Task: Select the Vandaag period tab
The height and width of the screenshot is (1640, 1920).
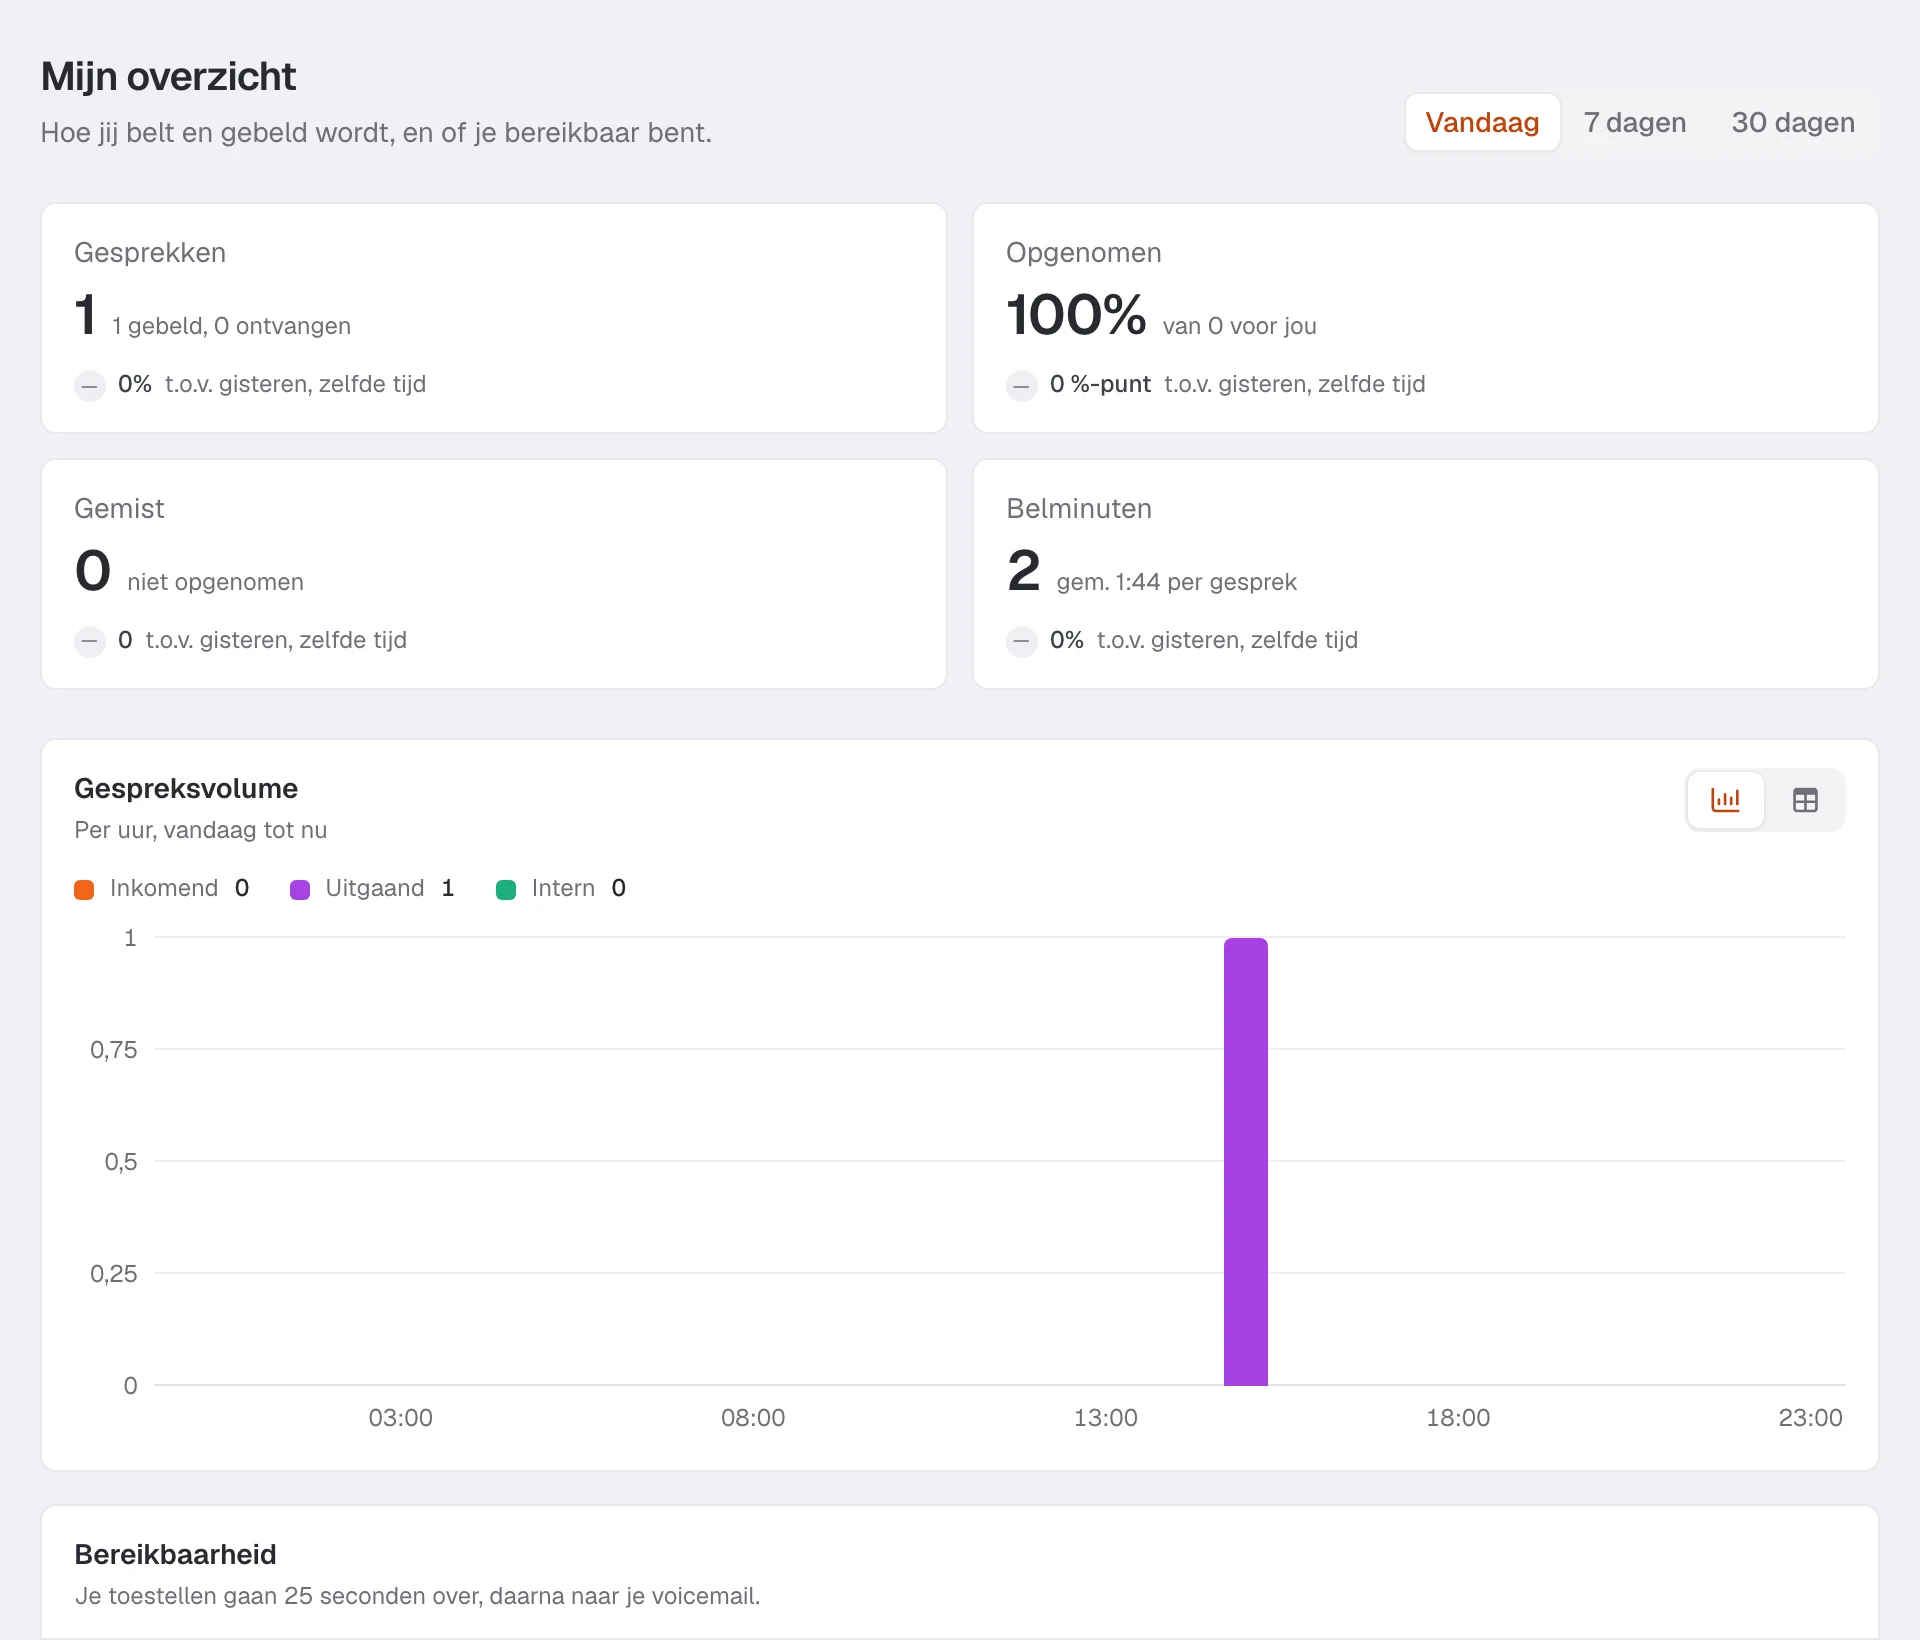Action: (1482, 122)
